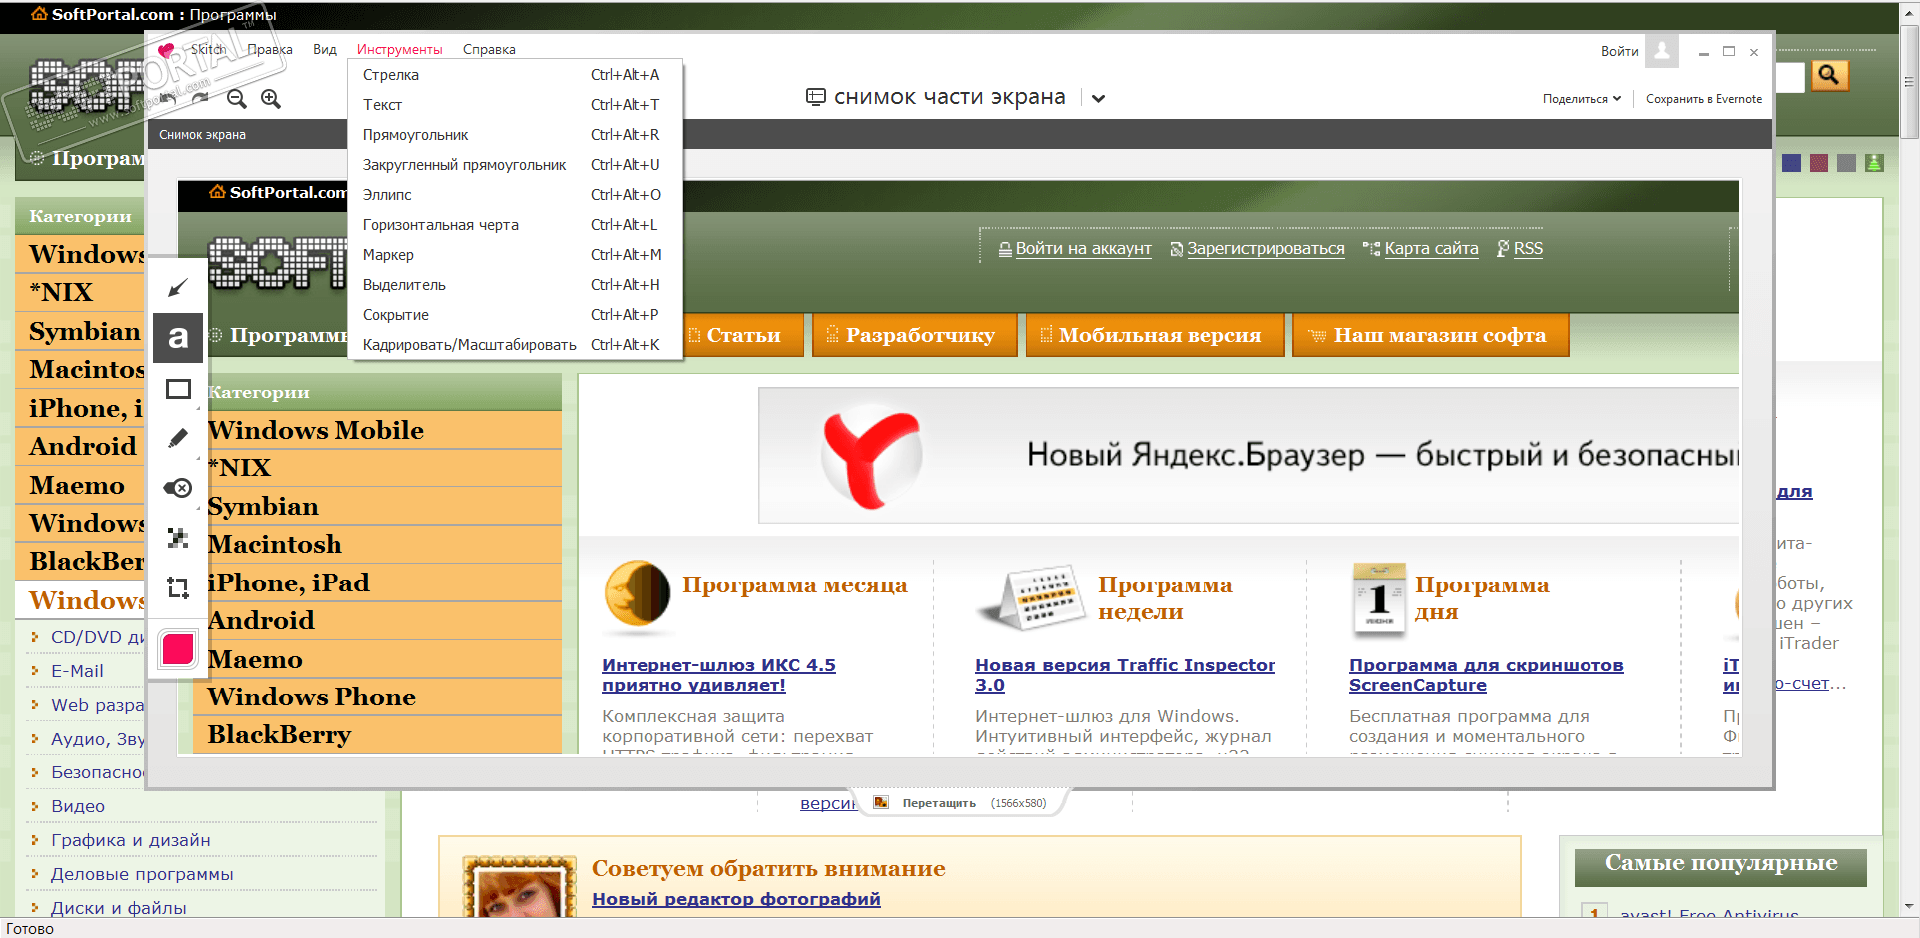The height and width of the screenshot is (938, 1920).
Task: Click the 'Готово' status bar text
Action: tap(30, 929)
